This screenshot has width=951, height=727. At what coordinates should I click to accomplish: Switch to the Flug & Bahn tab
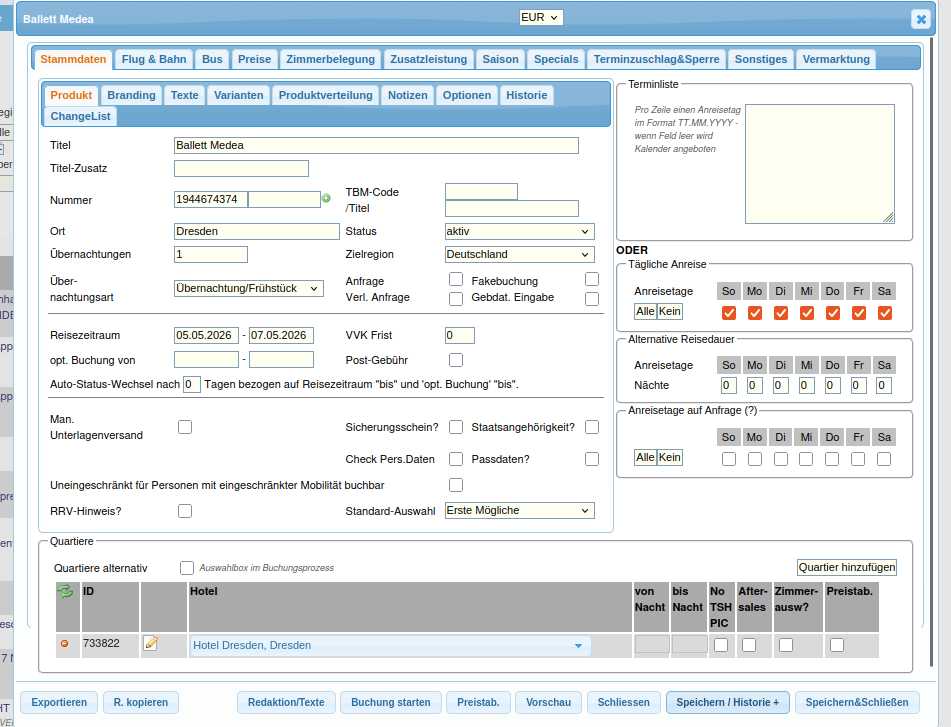coord(154,59)
